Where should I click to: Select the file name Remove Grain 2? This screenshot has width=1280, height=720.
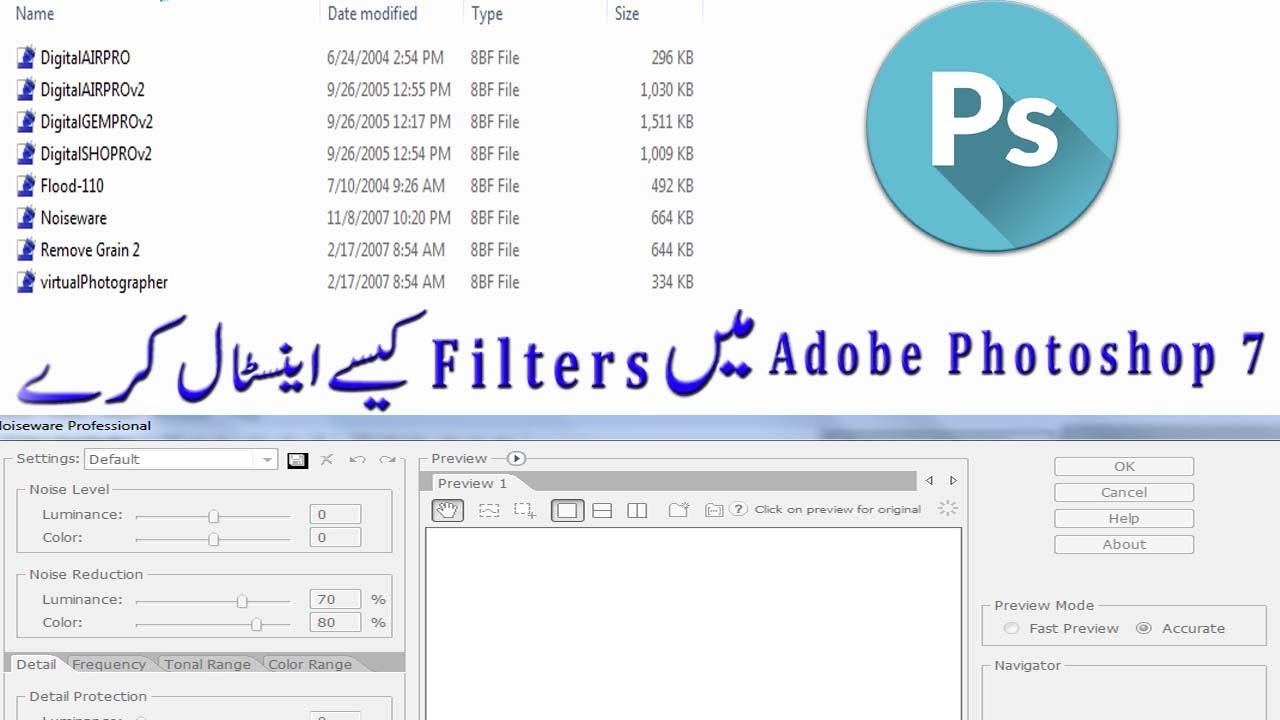[x=90, y=250]
